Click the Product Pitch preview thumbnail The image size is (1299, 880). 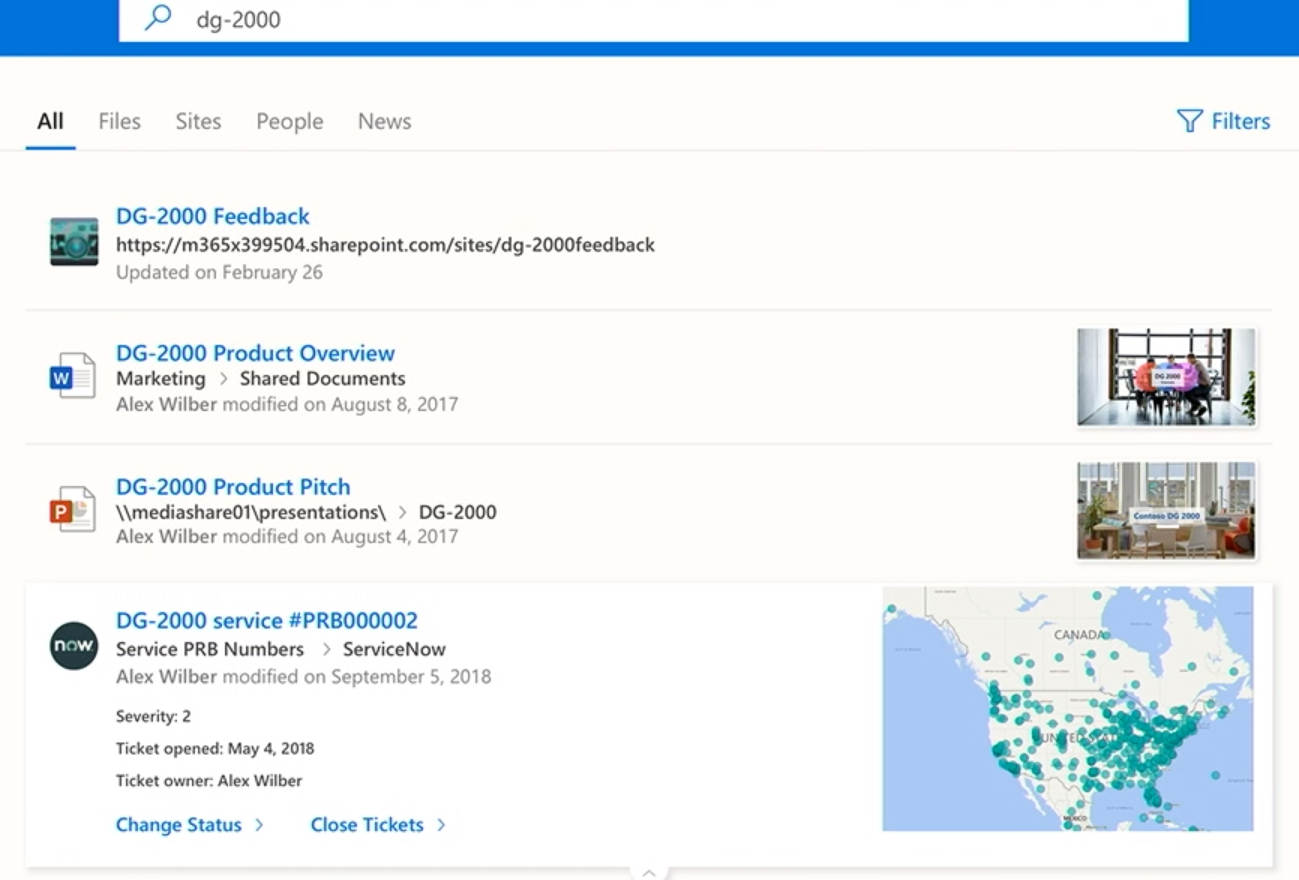coord(1165,510)
